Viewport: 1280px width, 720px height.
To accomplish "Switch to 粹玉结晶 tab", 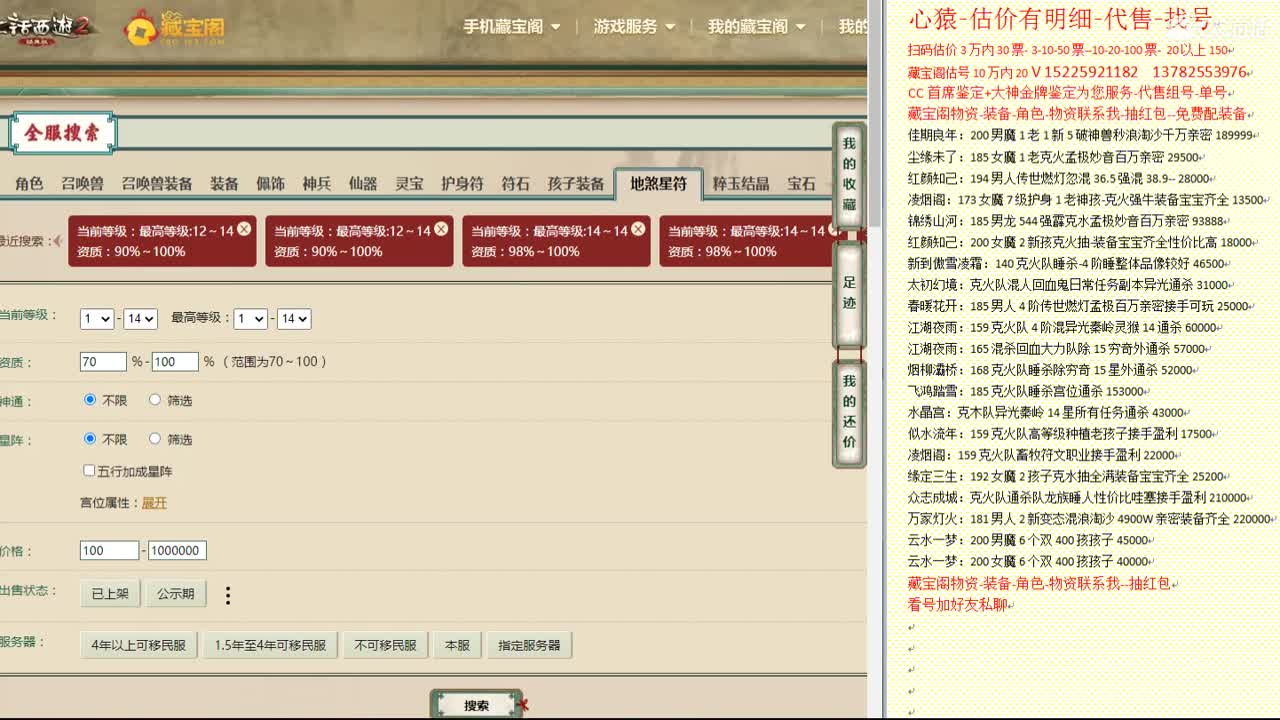I will pos(741,183).
